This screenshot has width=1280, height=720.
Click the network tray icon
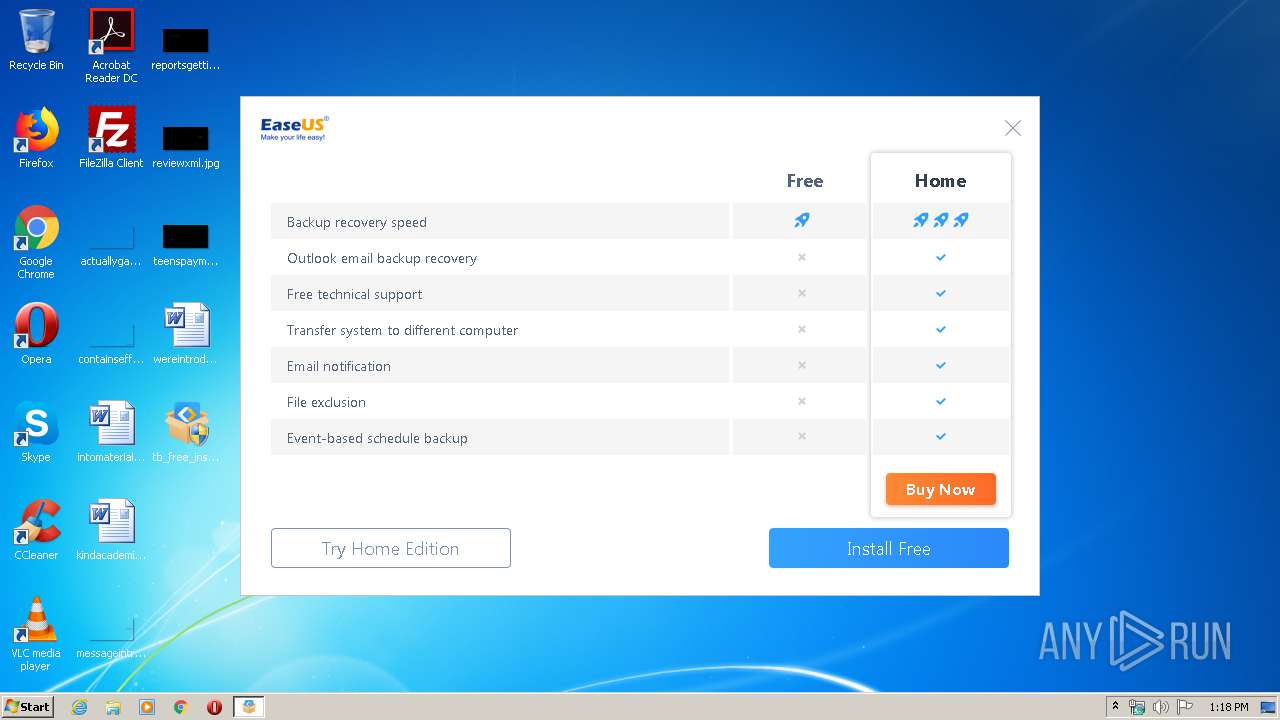[x=1137, y=707]
